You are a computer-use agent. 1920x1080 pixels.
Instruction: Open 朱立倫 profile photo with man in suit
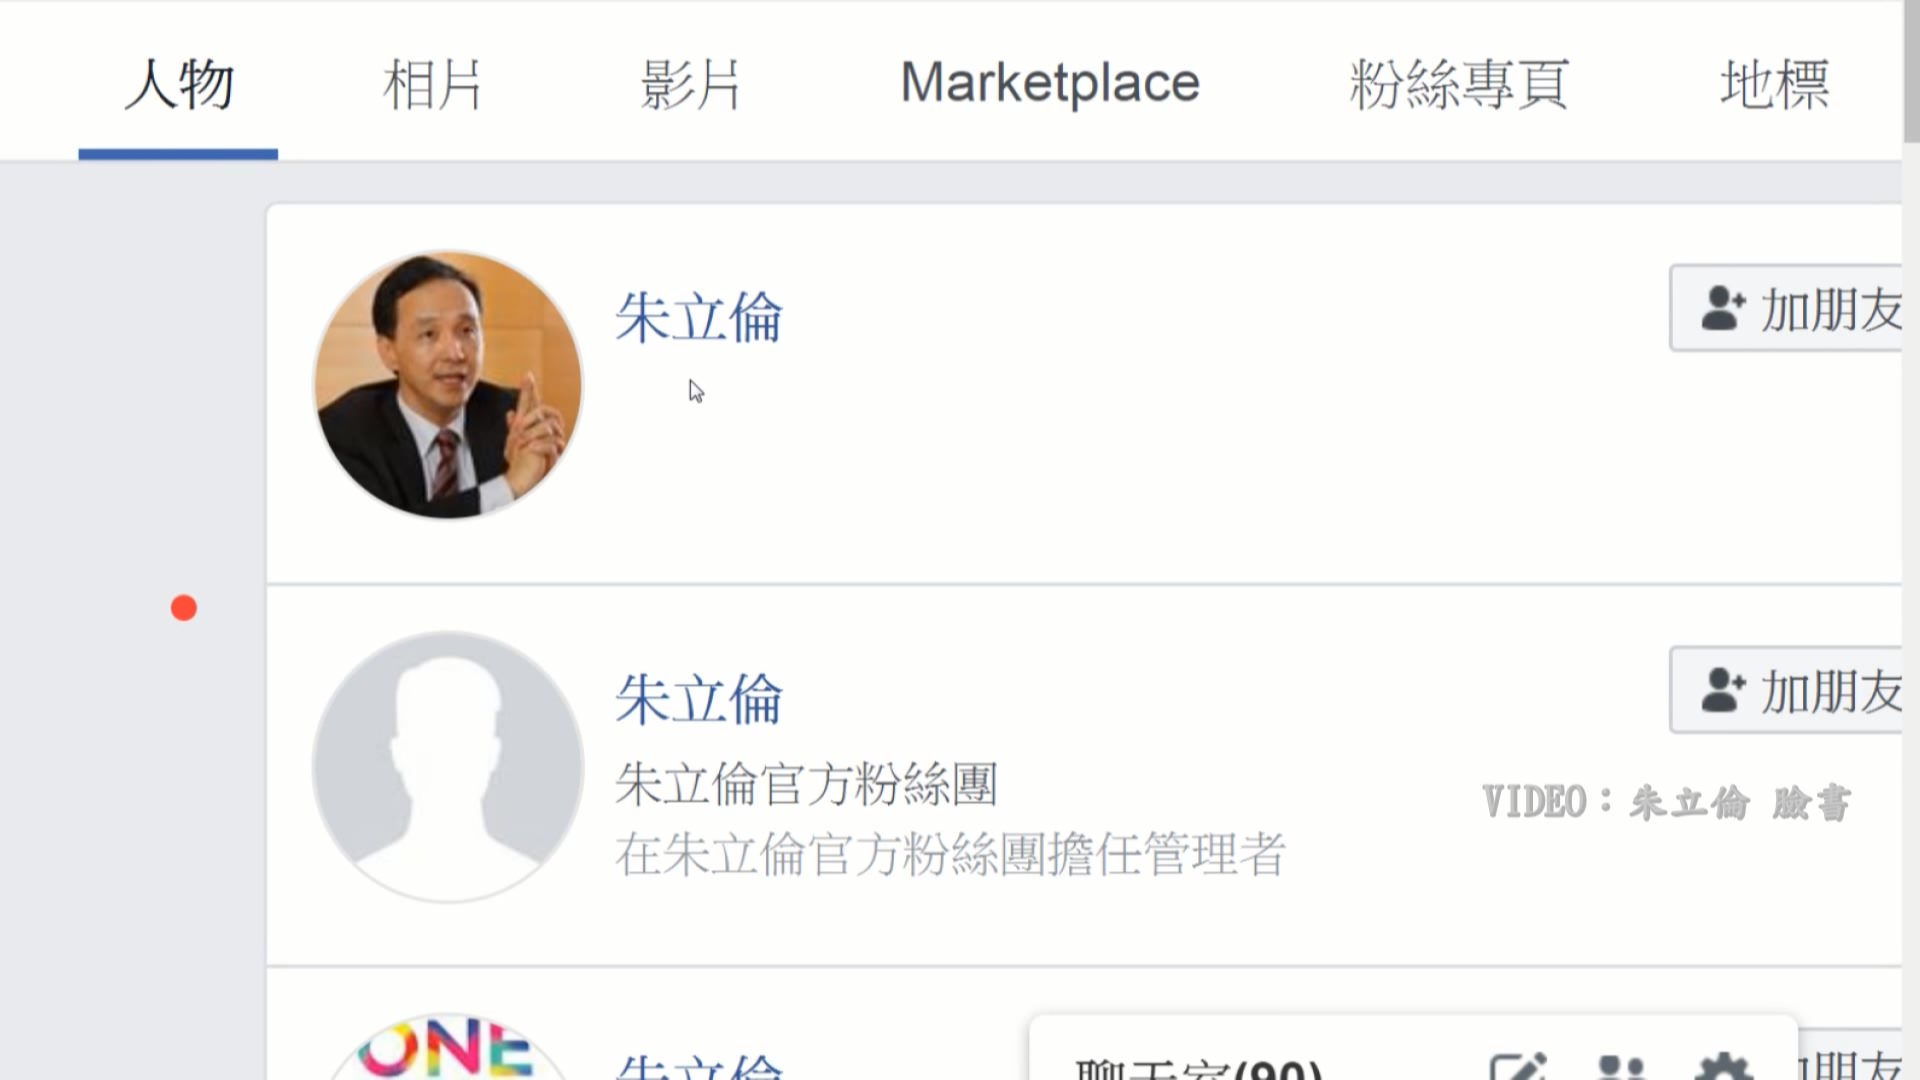coord(448,385)
